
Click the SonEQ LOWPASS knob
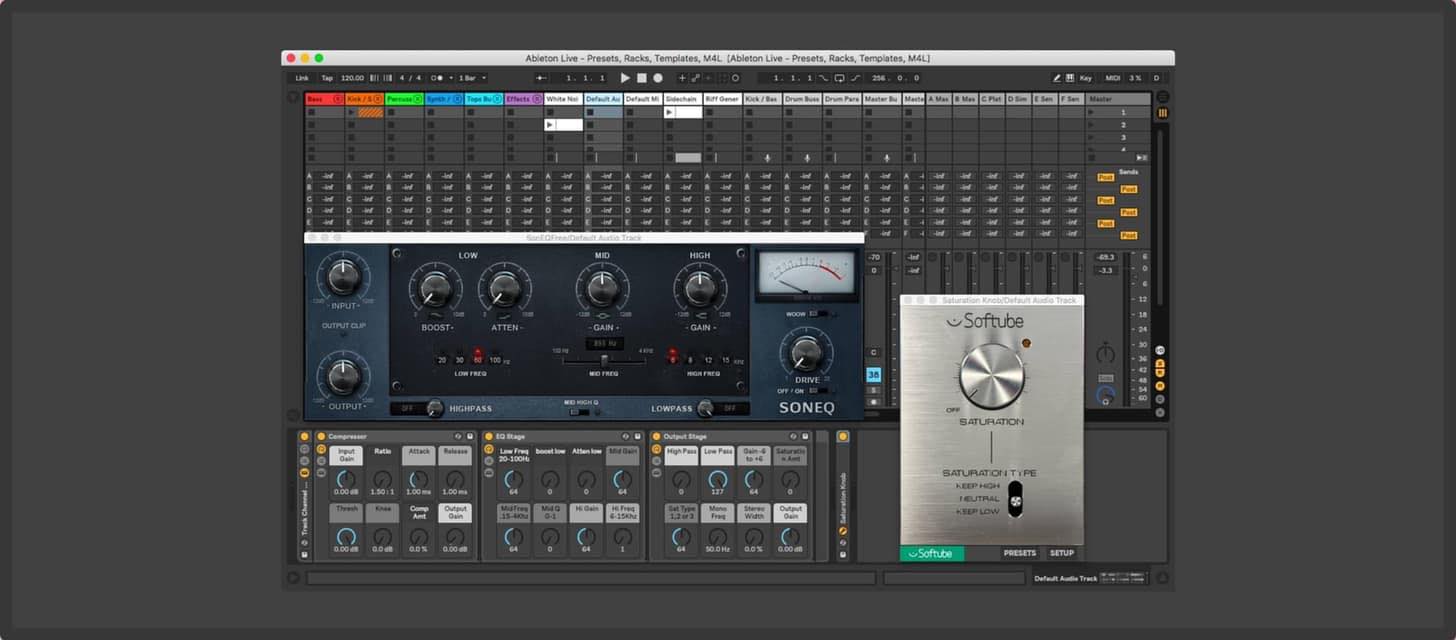[x=706, y=408]
